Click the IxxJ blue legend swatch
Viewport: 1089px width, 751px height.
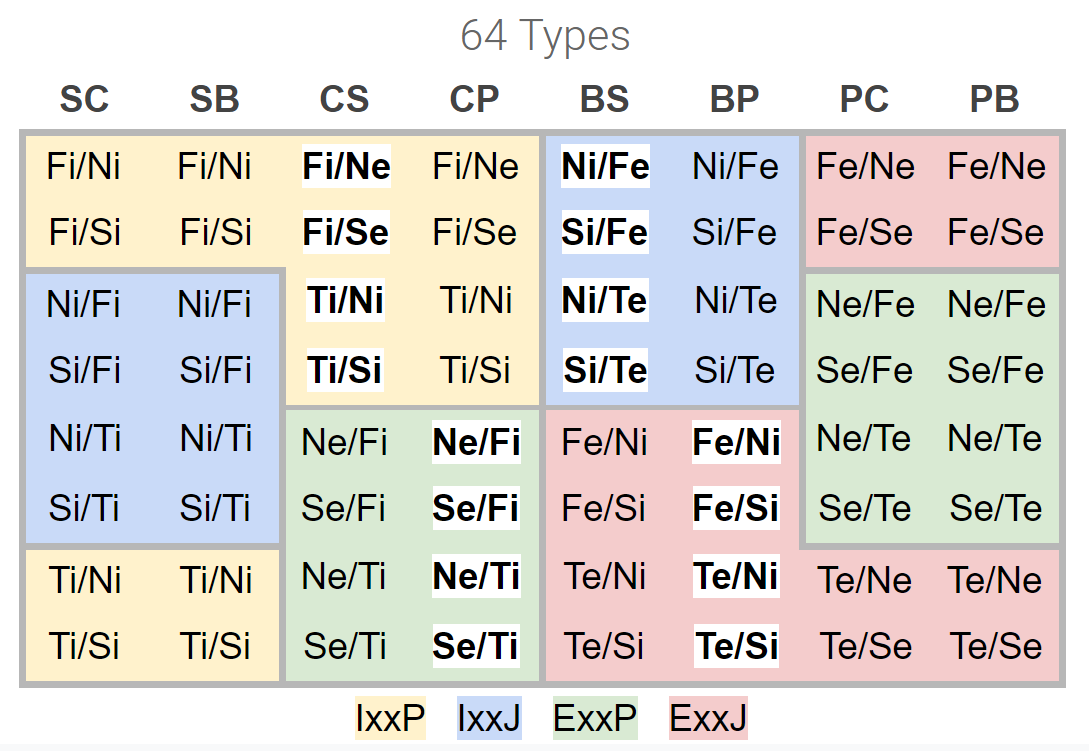point(488,718)
